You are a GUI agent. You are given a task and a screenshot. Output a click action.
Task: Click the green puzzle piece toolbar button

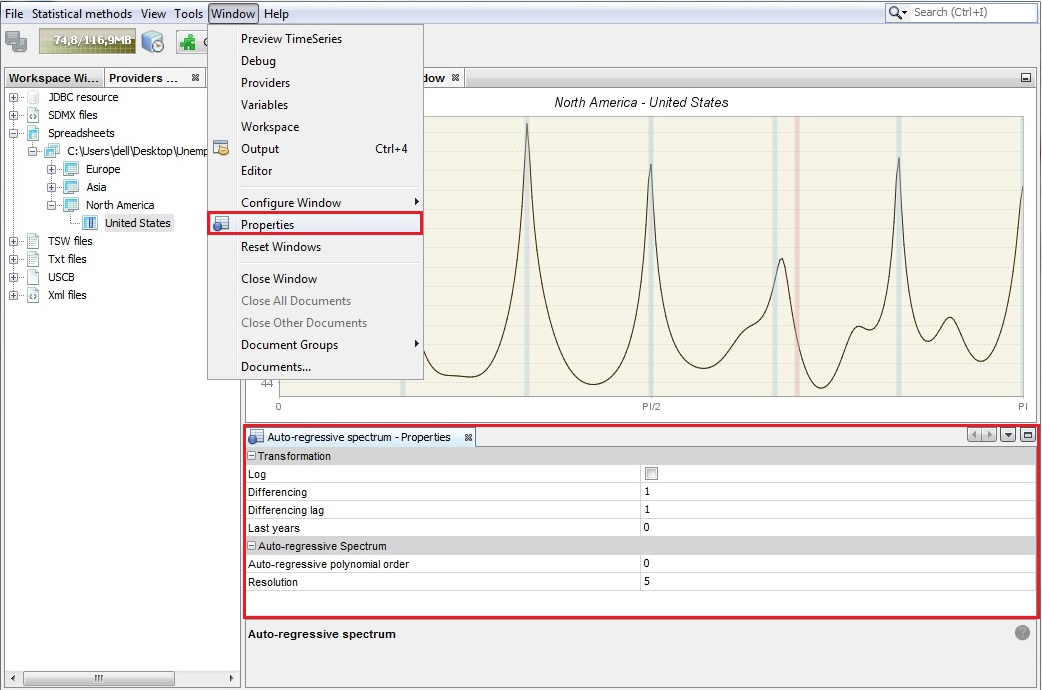(188, 41)
